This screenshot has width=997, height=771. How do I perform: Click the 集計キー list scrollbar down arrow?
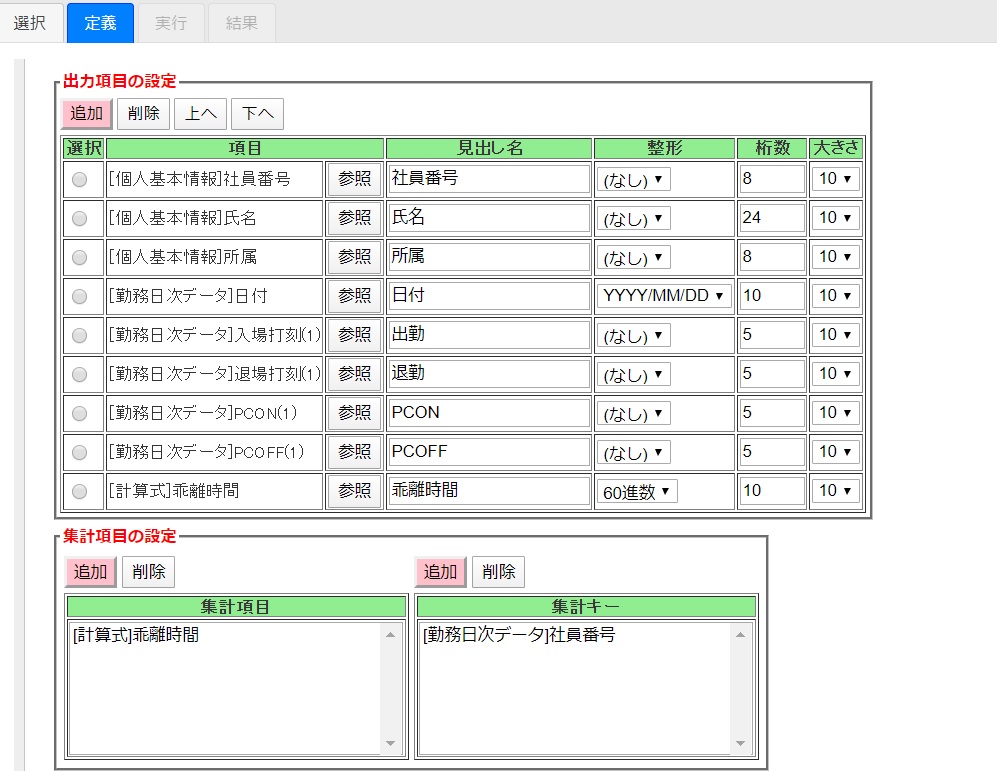pyautogui.click(x=740, y=743)
